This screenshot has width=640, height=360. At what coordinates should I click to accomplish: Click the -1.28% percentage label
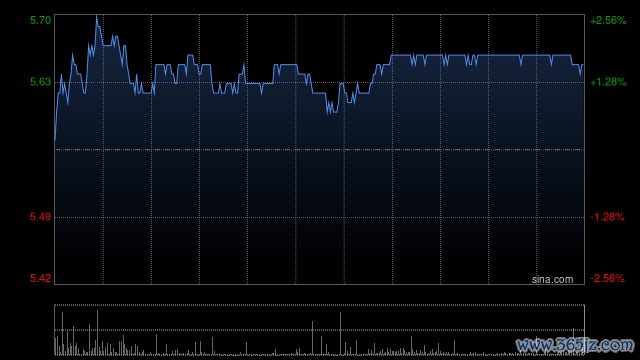tap(607, 217)
